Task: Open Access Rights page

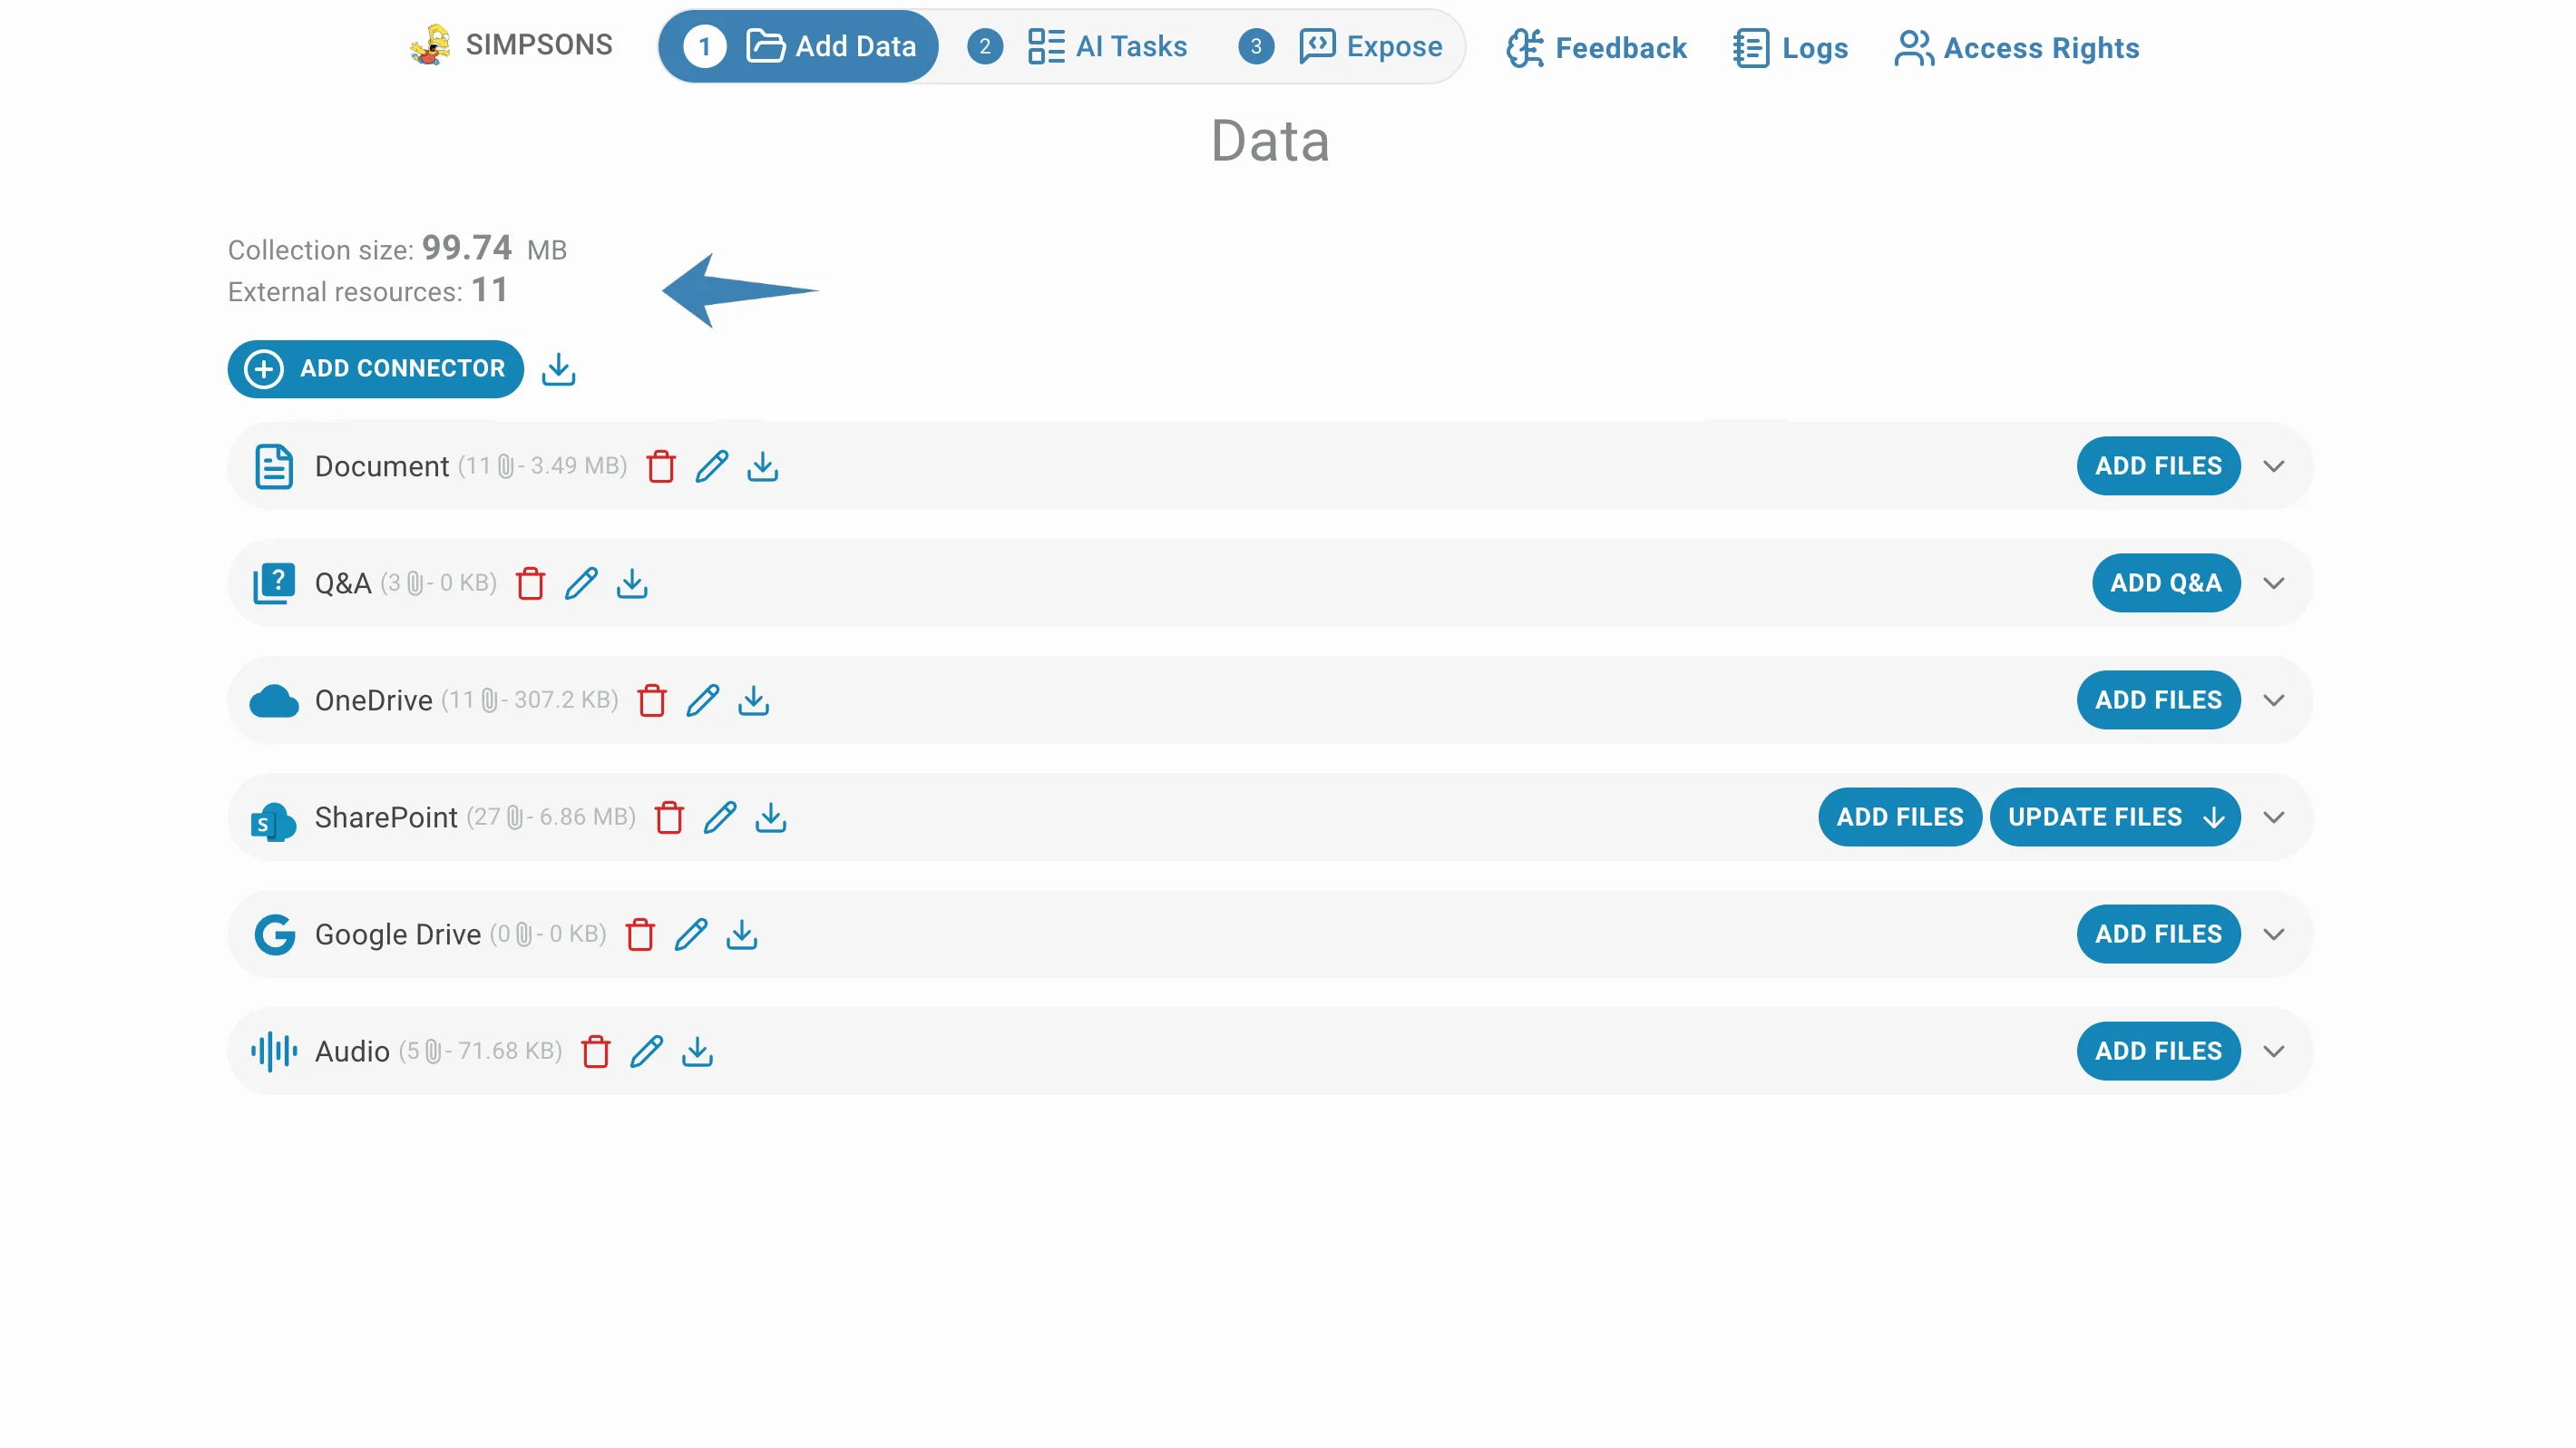Action: (x=2016, y=48)
